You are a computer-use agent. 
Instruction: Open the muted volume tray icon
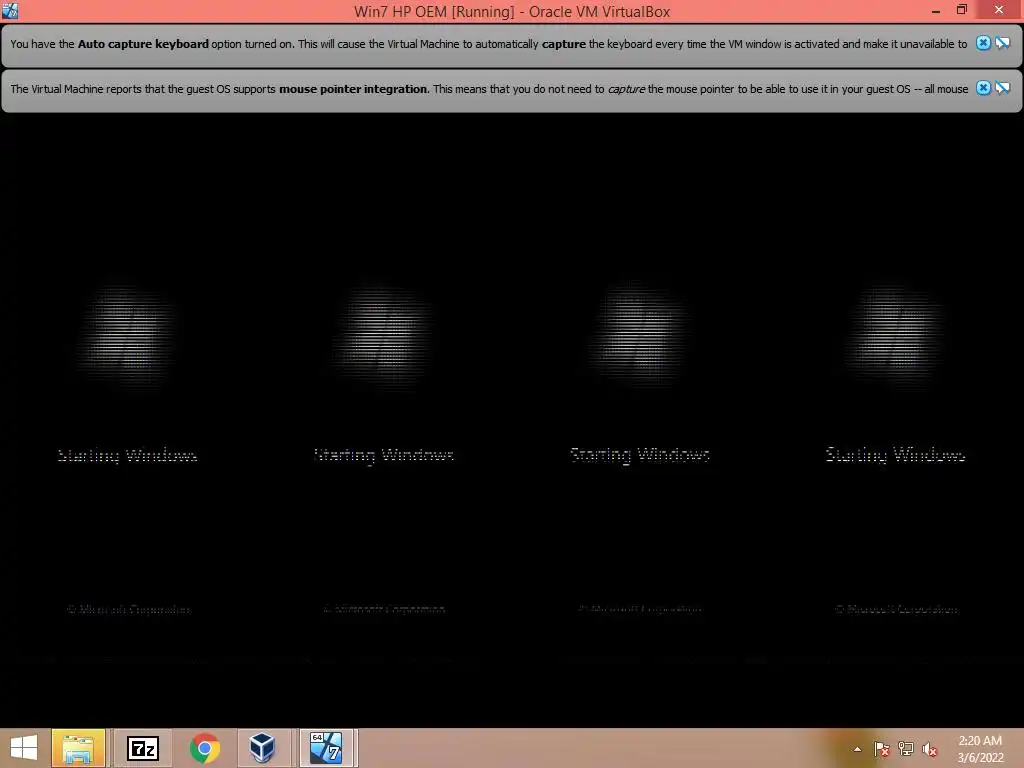tap(929, 749)
